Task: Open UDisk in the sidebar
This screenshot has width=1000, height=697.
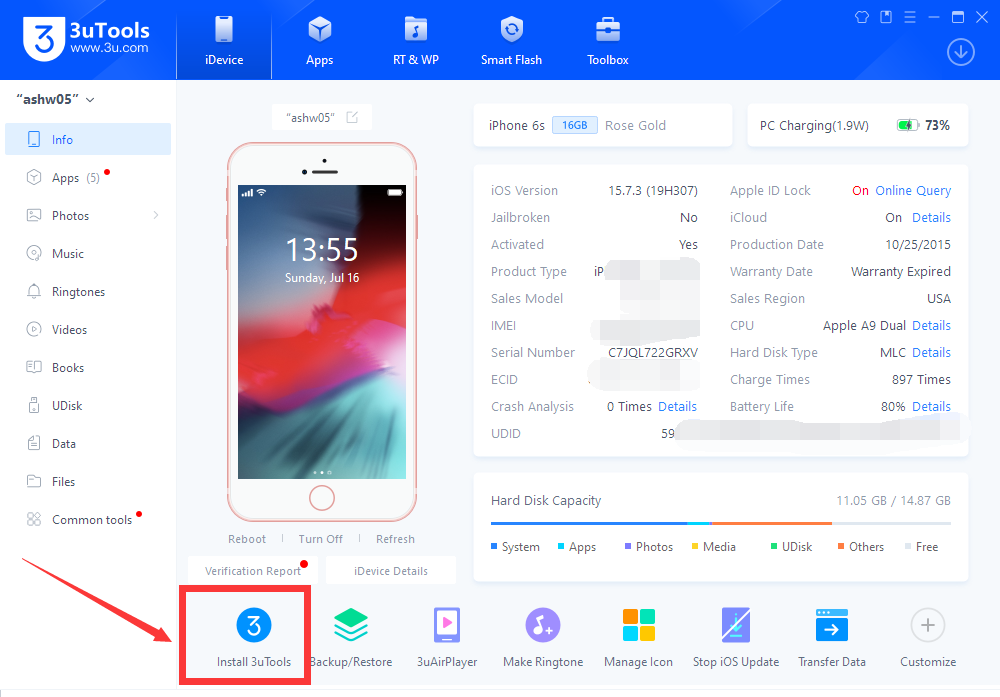Action: pyautogui.click(x=88, y=406)
